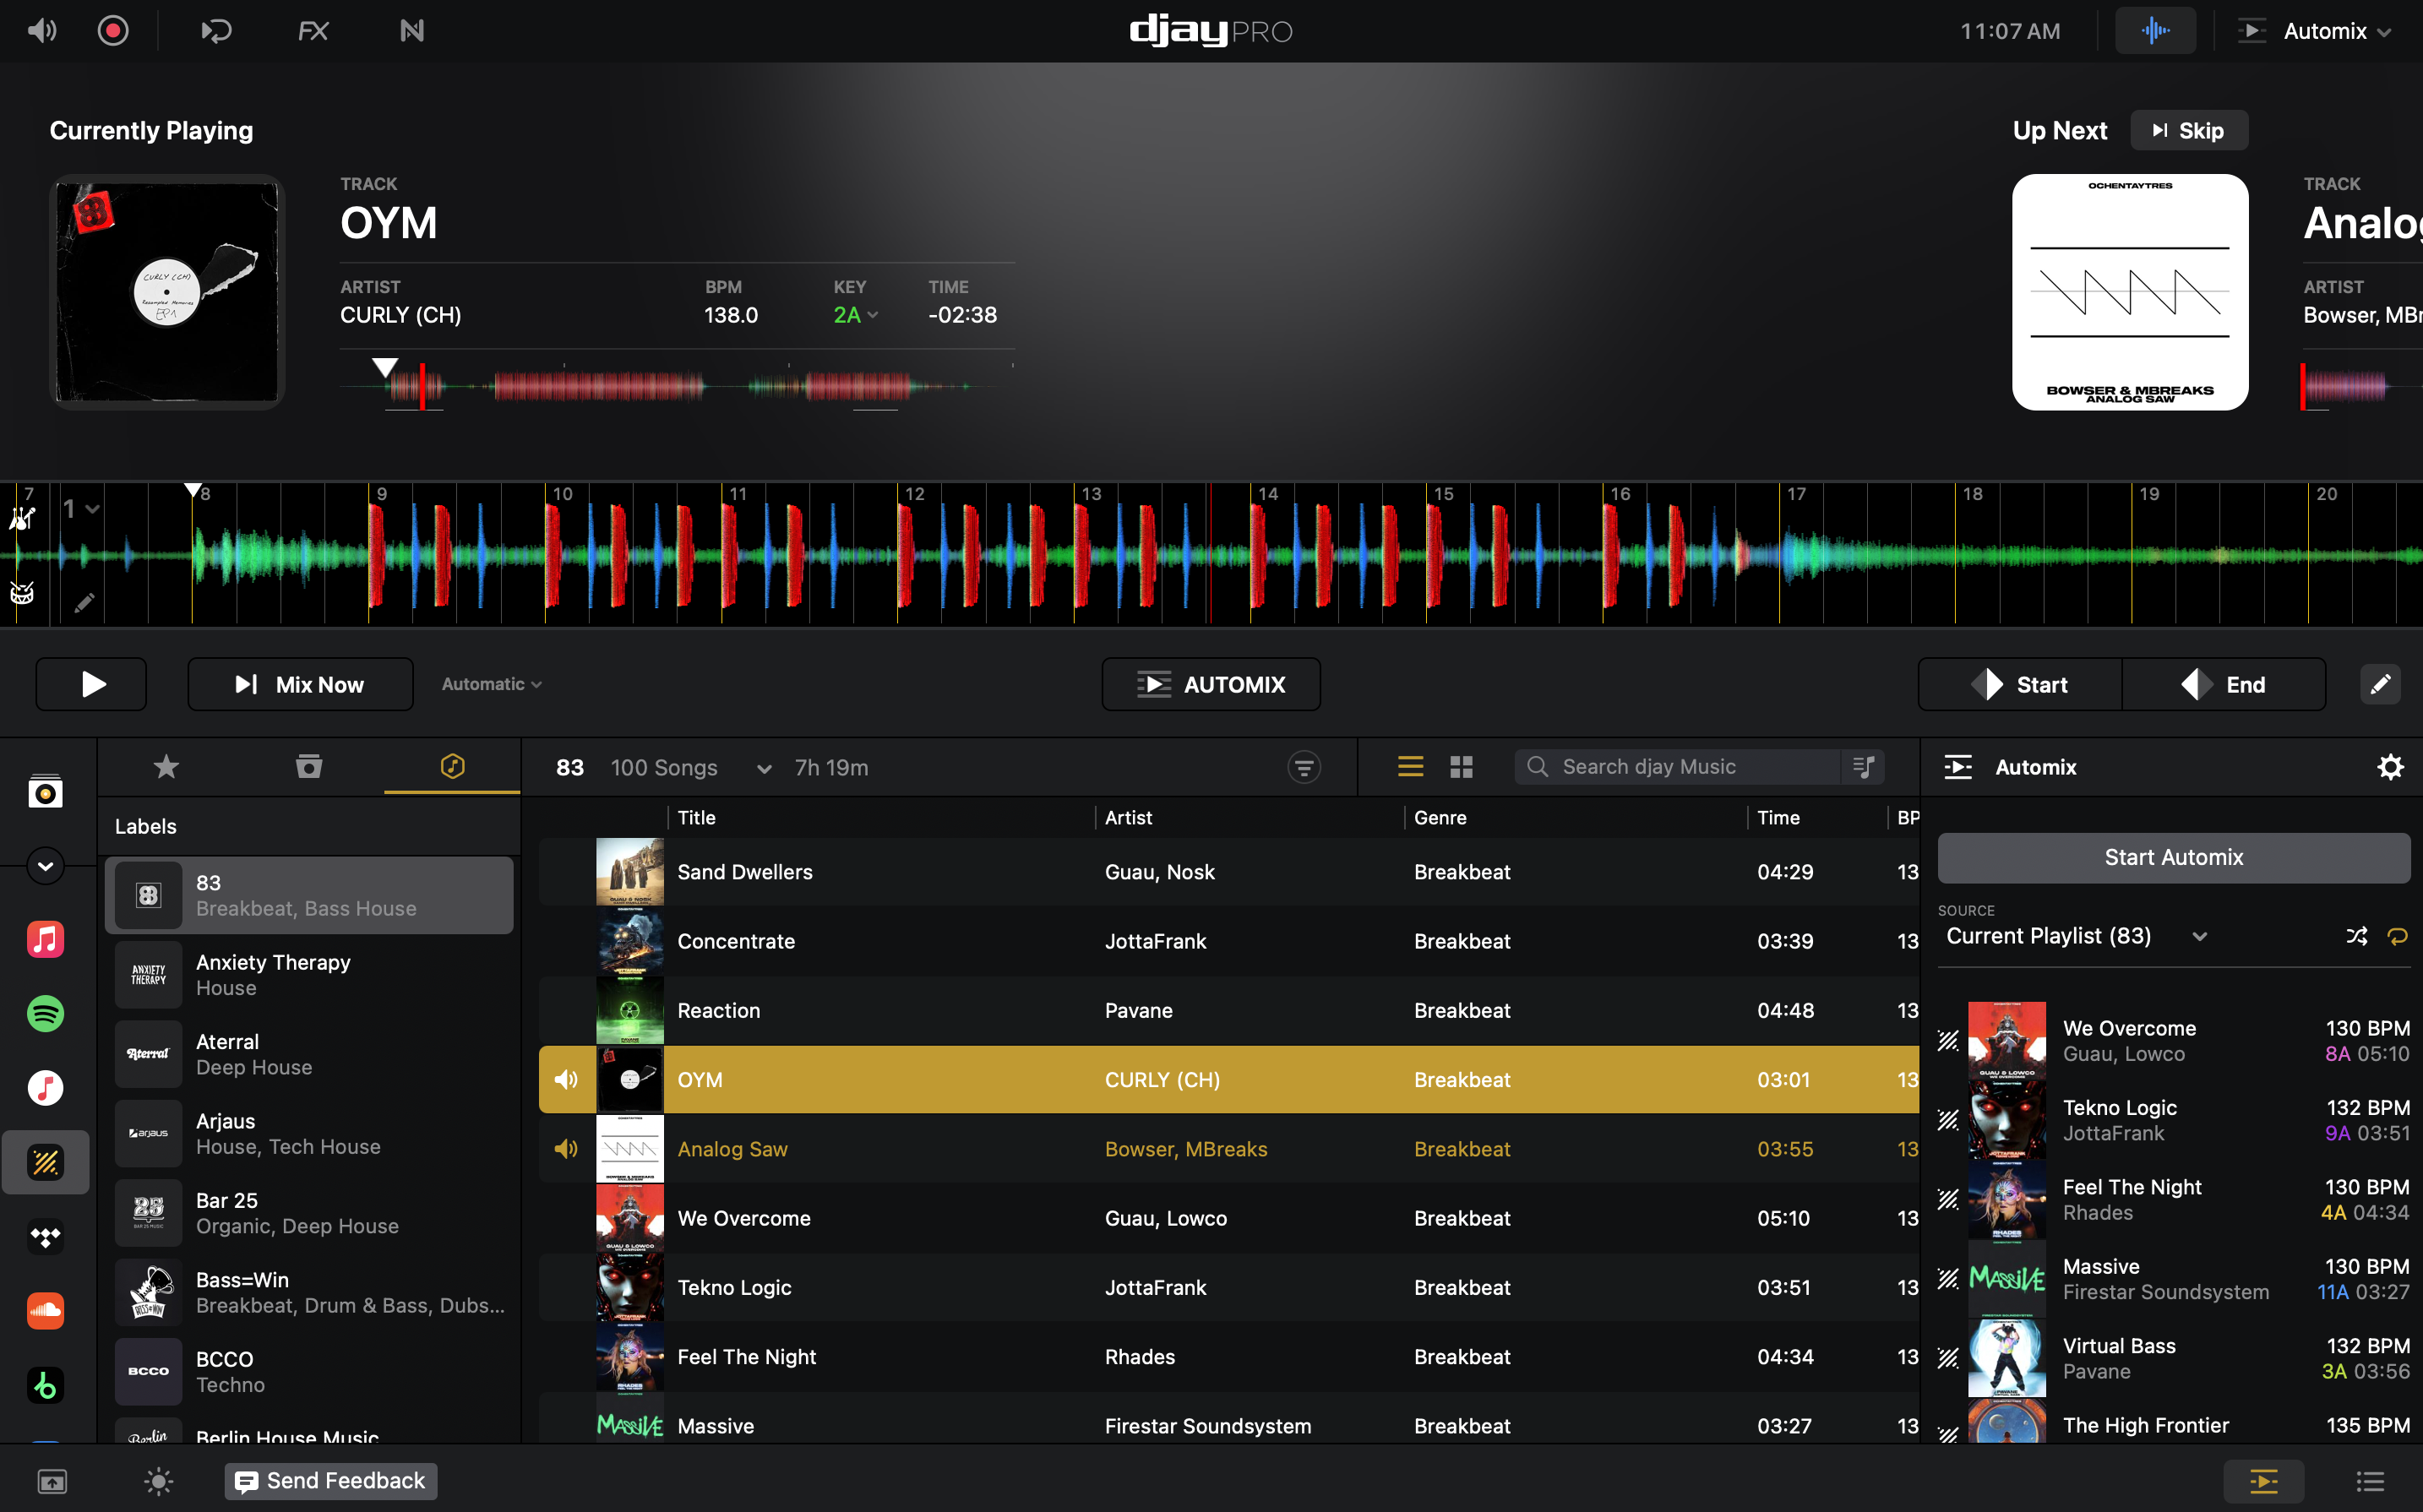Screen dimensions: 2423x1512
Task: Open the Spotify source in the sidebar
Action: click(46, 1013)
